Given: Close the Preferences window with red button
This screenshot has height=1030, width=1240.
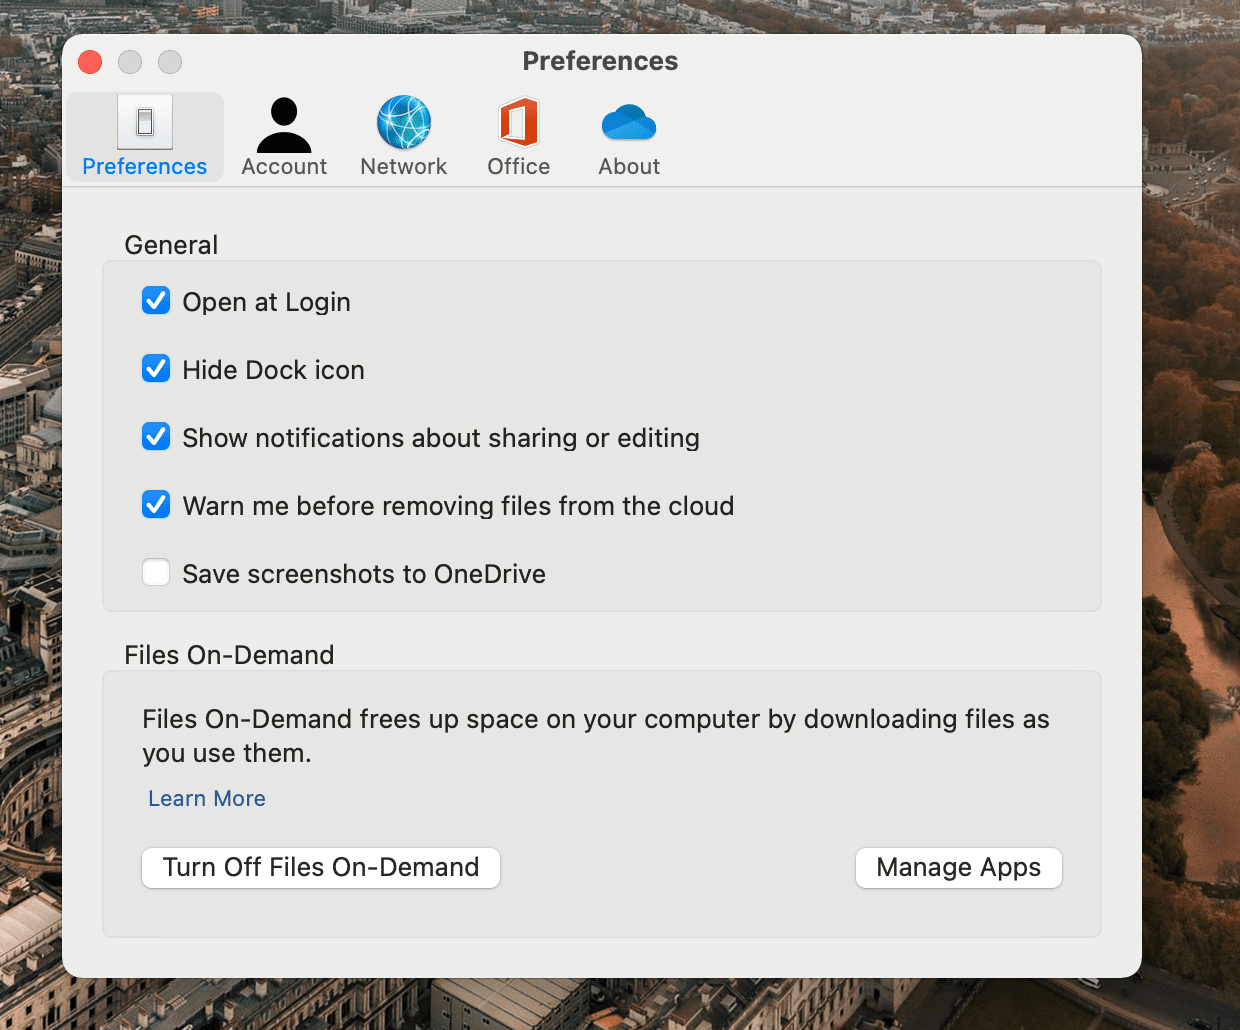Looking at the screenshot, I should (x=90, y=62).
